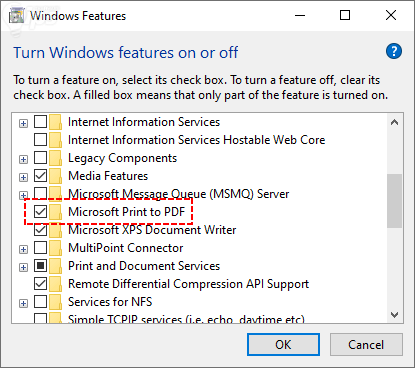Uncheck Microsoft Print to PDF checkbox
Screen dimensions: 415x368
pyautogui.click(x=41, y=212)
